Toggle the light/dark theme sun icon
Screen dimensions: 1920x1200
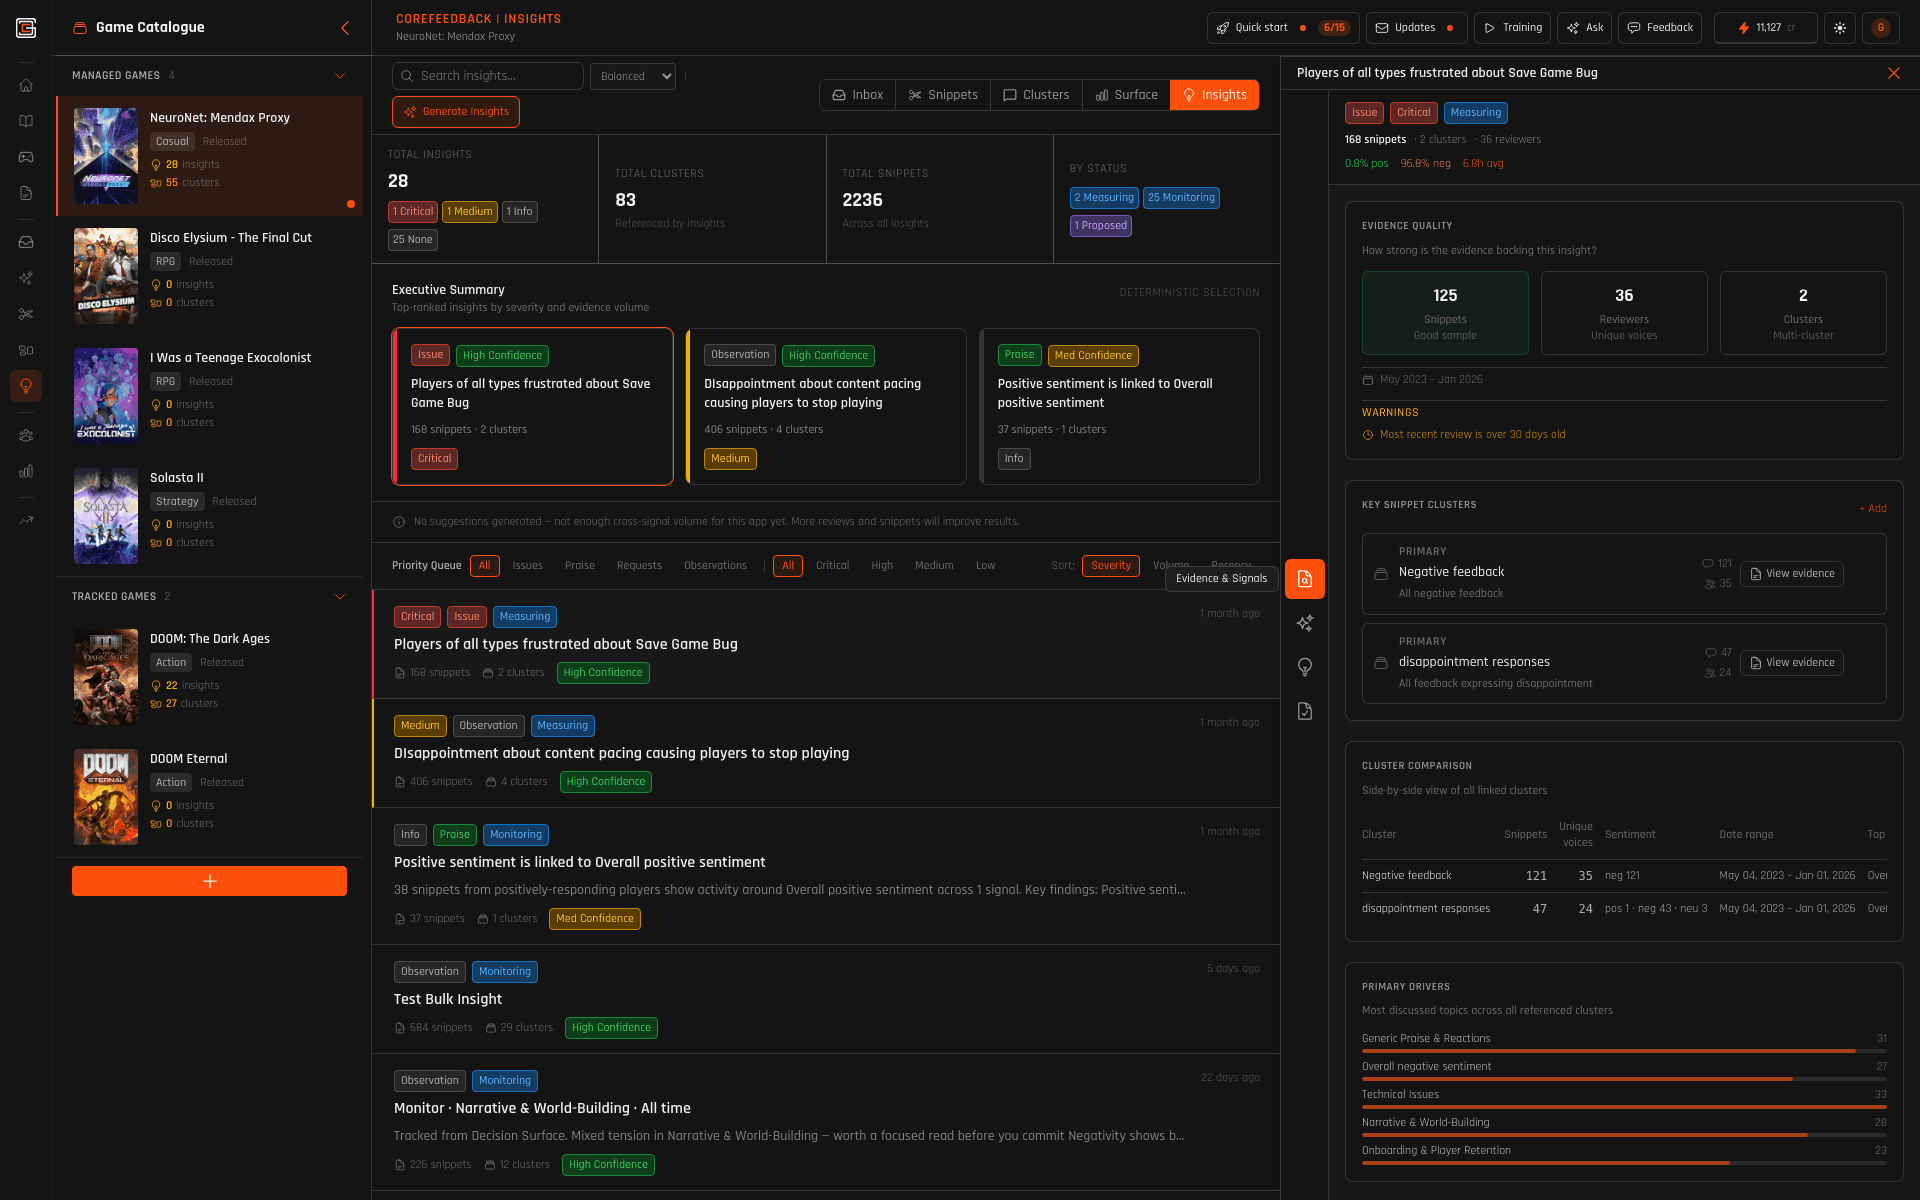[x=1839, y=28]
